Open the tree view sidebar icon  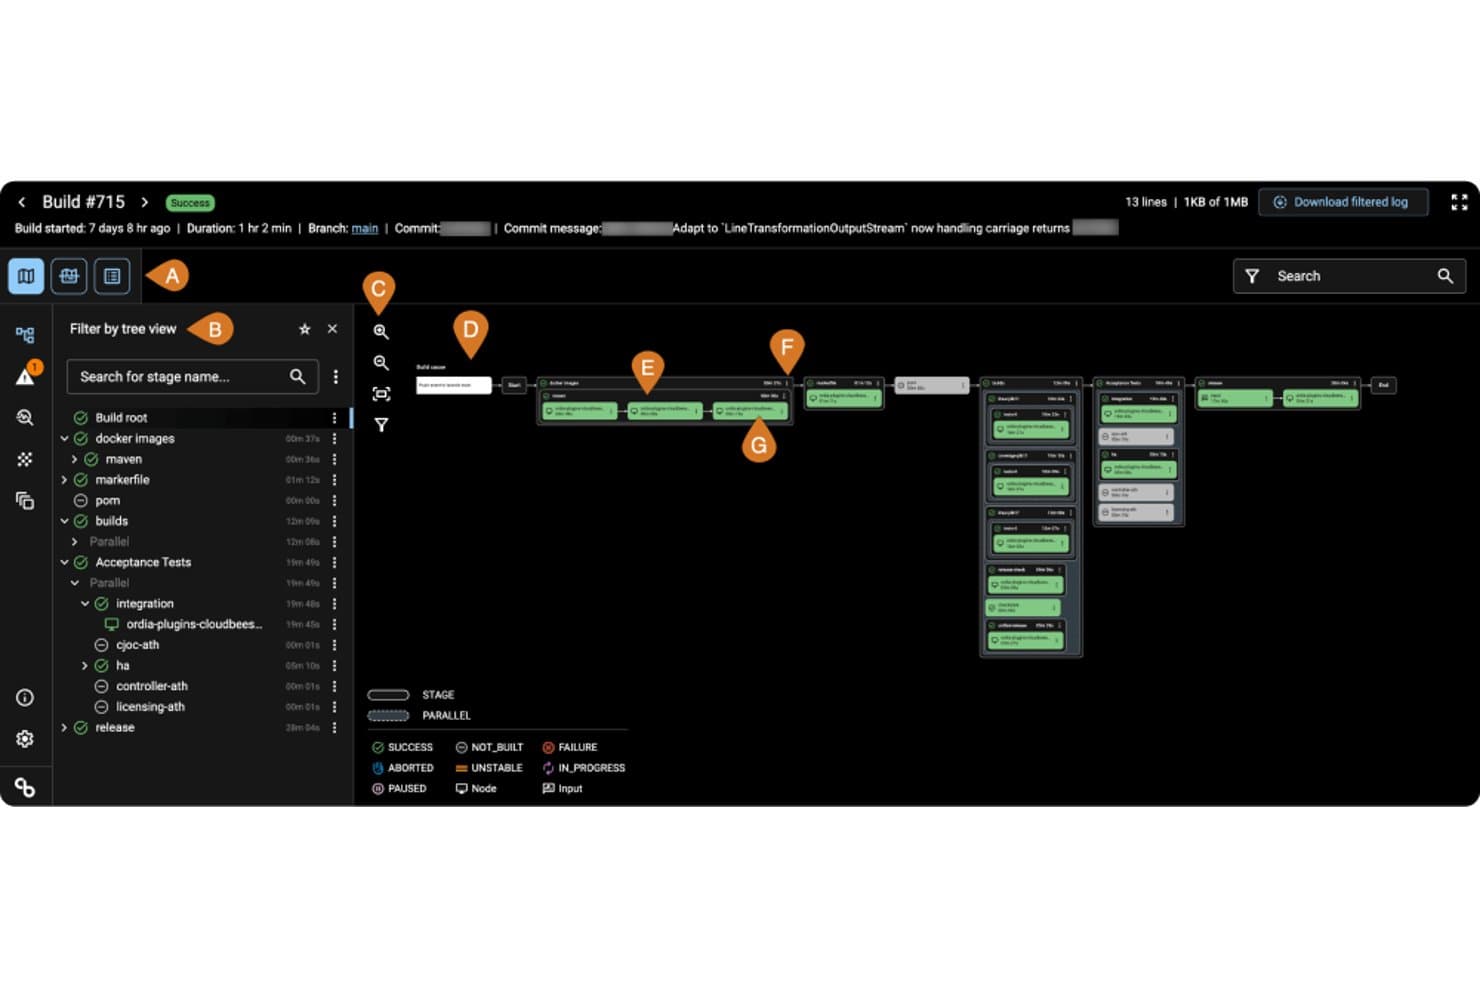[x=25, y=335]
